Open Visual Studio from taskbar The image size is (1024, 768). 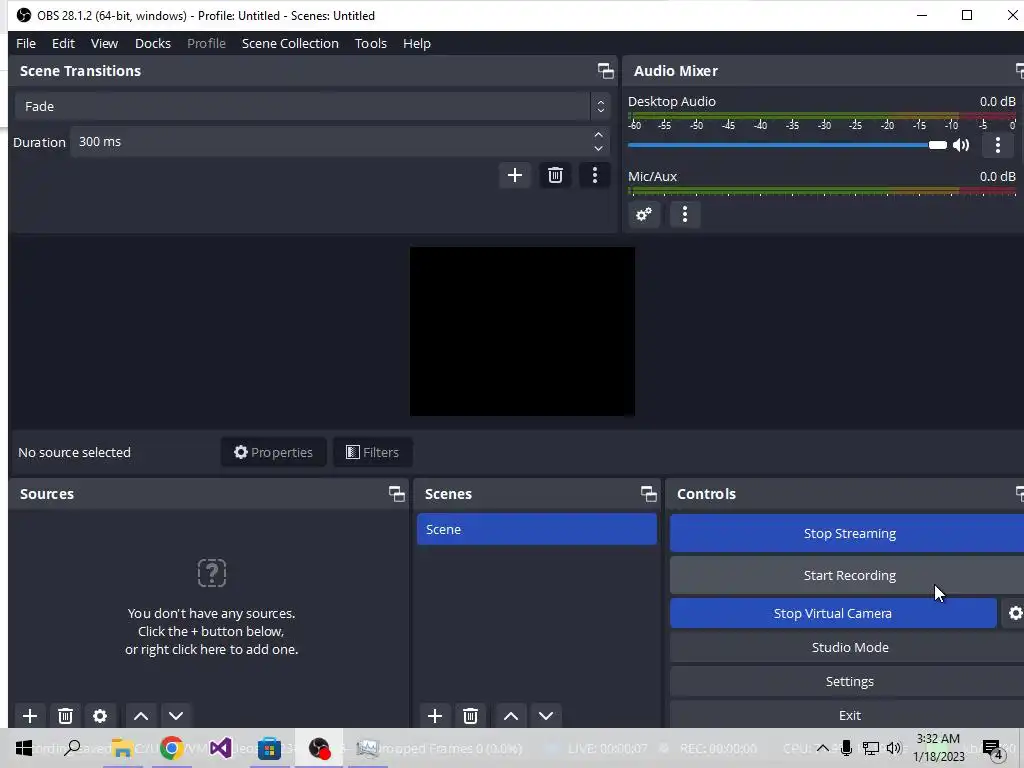click(220, 748)
